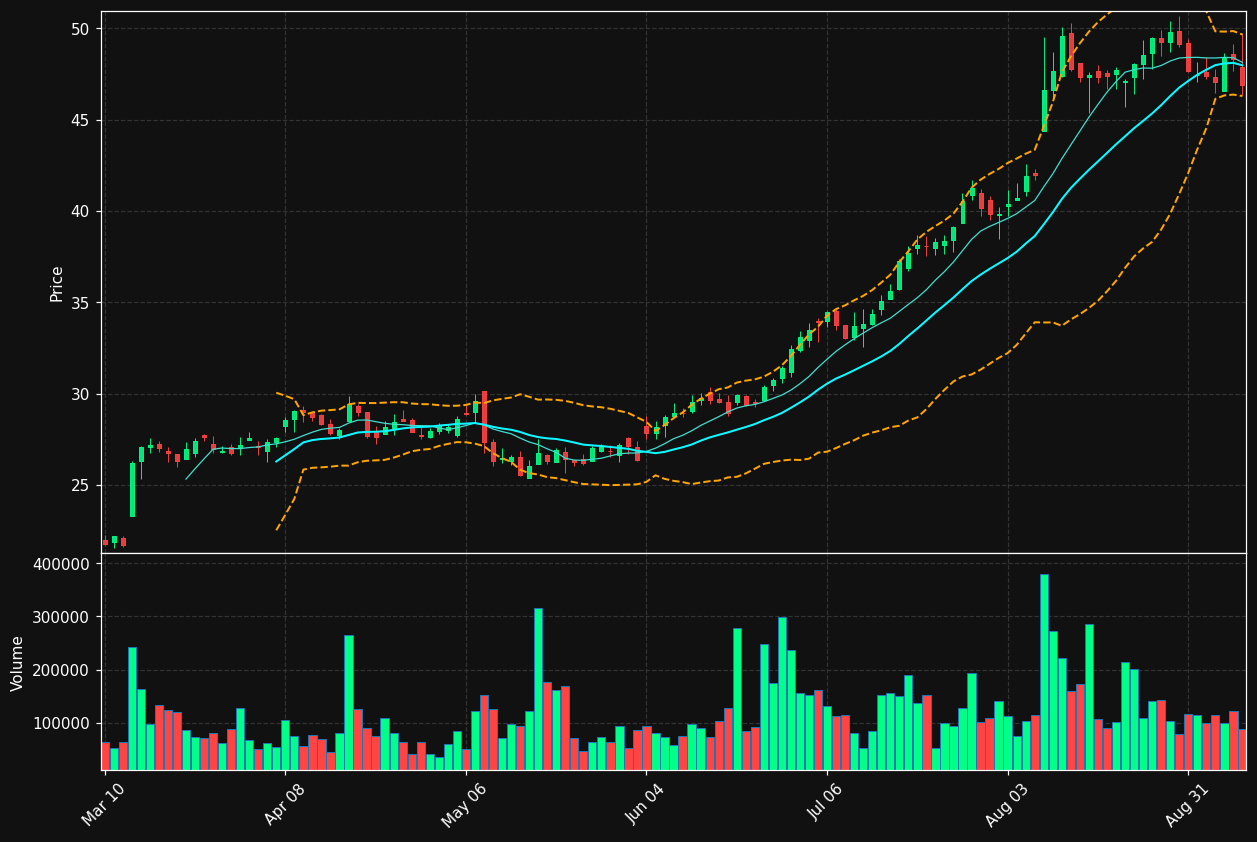The image size is (1257, 842).
Task: Pick the "May 06" date label
Action: pyautogui.click(x=465, y=804)
